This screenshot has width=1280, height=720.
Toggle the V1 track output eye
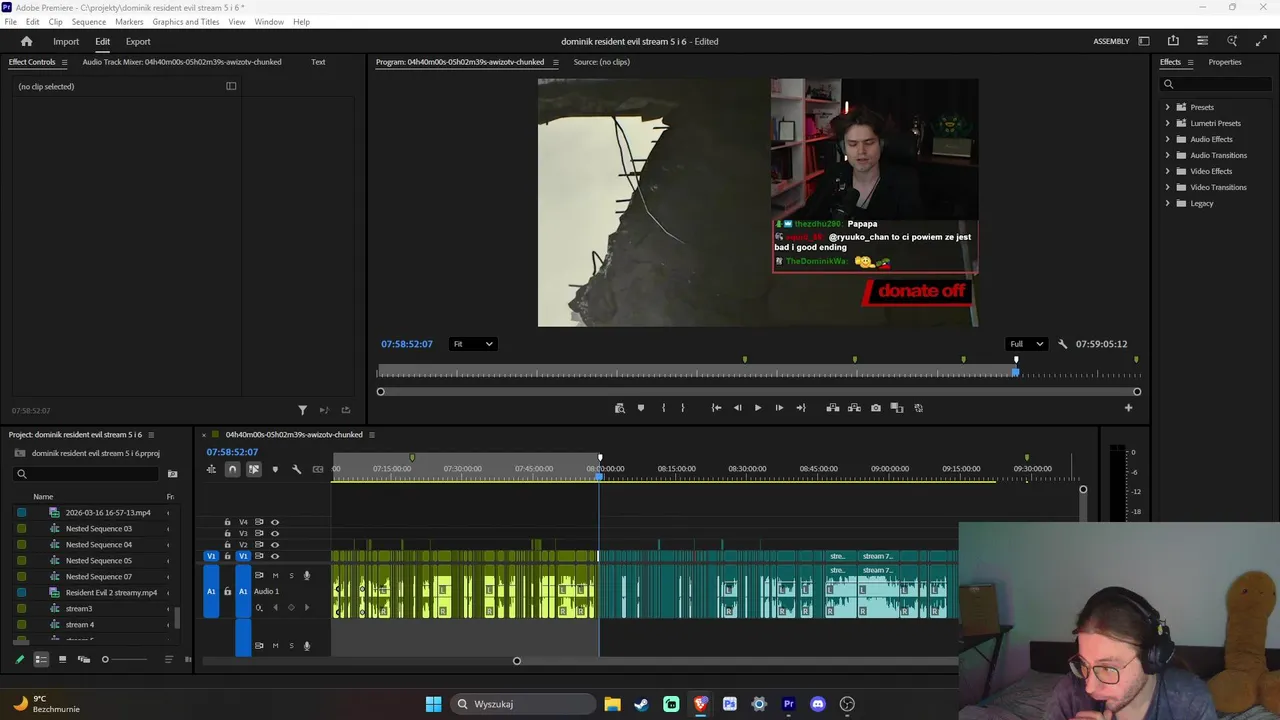coord(275,556)
